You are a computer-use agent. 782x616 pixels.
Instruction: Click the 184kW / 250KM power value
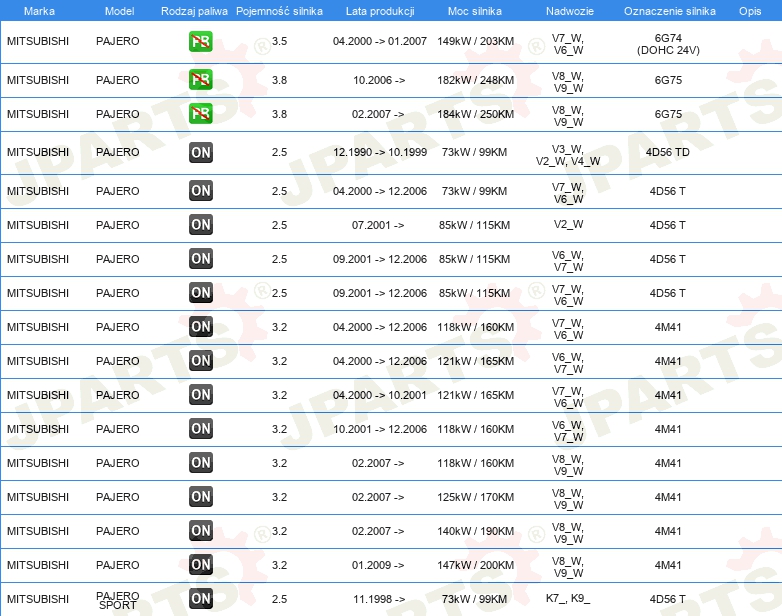pyautogui.click(x=475, y=114)
